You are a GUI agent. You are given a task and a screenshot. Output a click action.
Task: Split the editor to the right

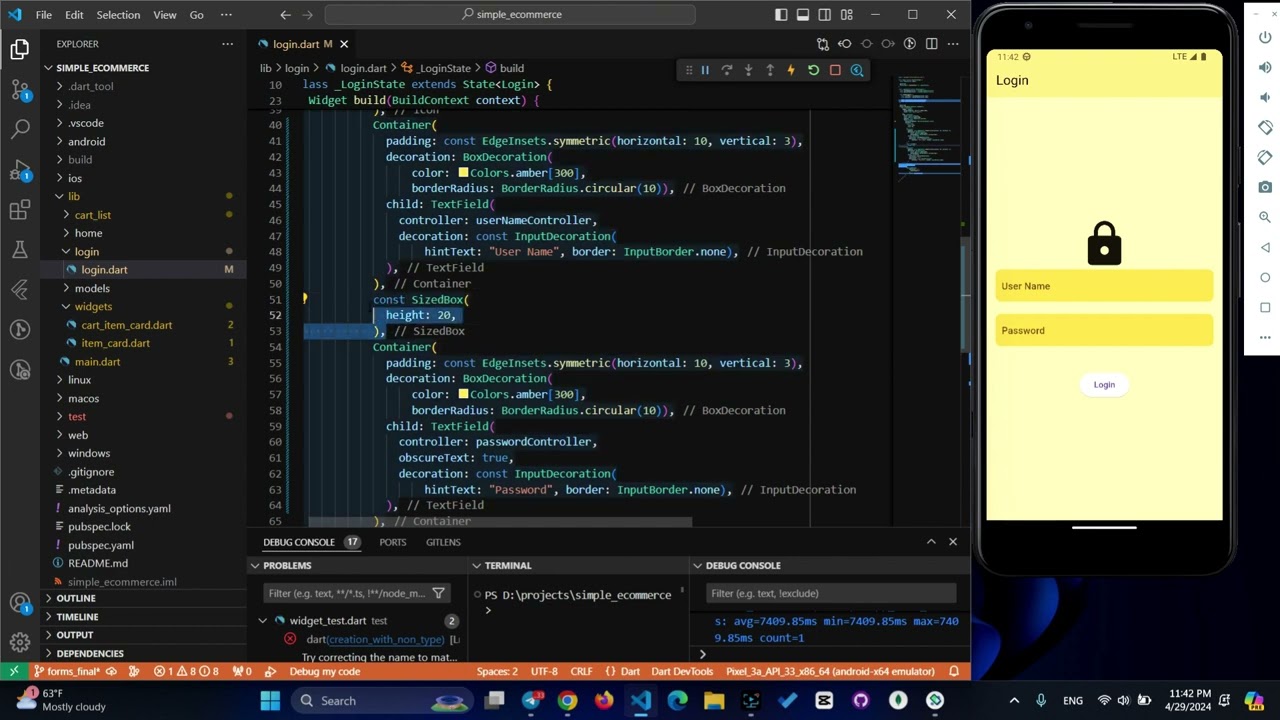coord(931,44)
